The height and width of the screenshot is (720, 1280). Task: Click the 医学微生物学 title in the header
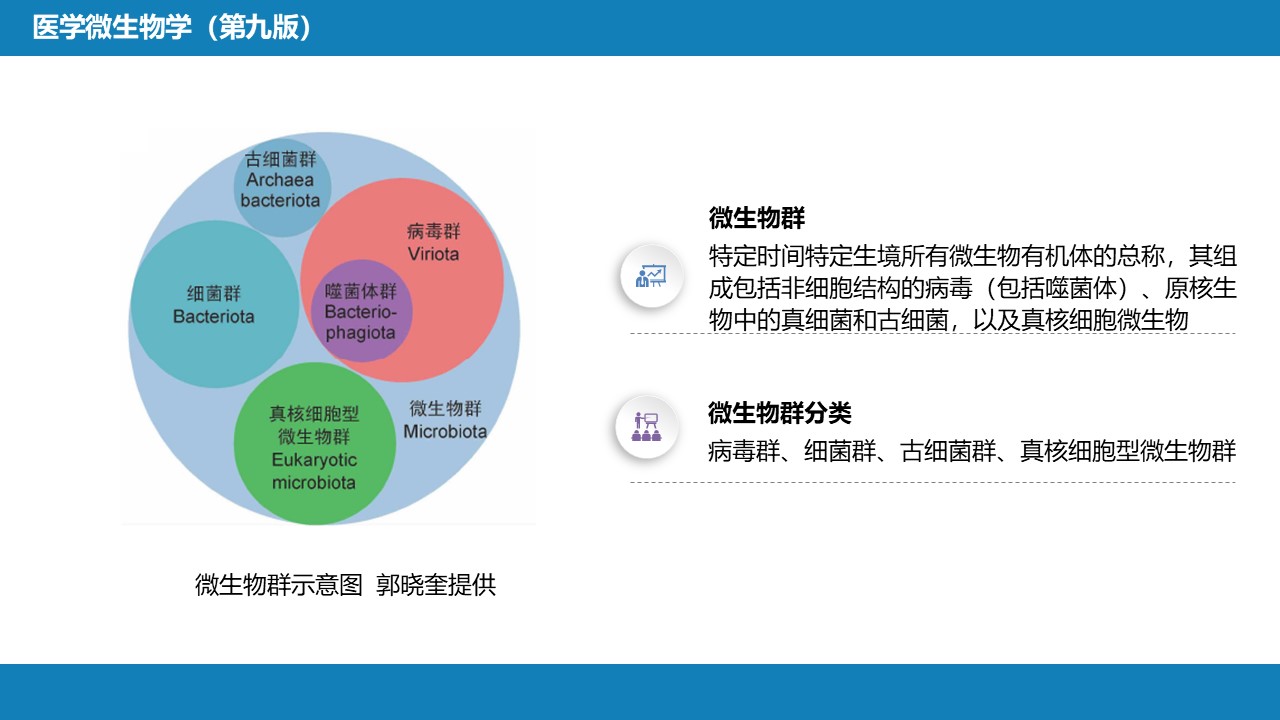[x=111, y=28]
